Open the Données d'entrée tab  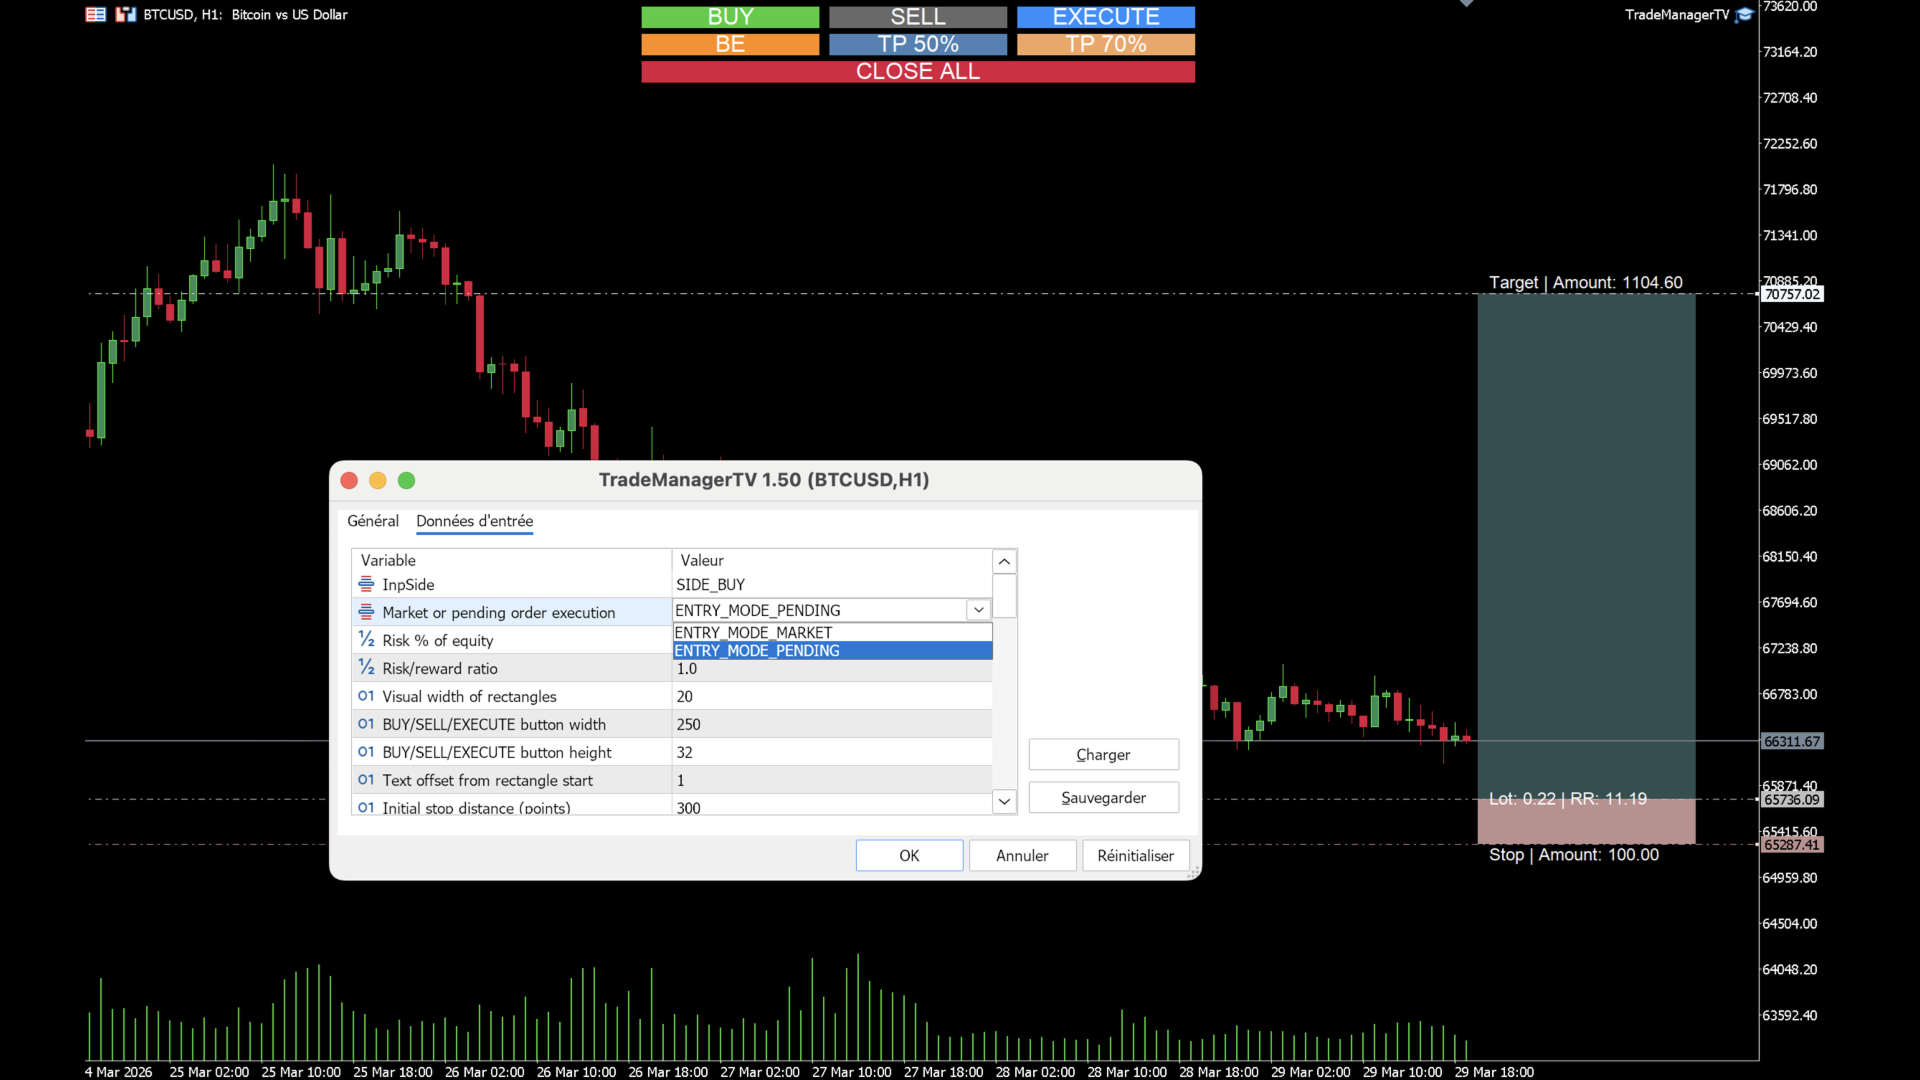point(474,521)
